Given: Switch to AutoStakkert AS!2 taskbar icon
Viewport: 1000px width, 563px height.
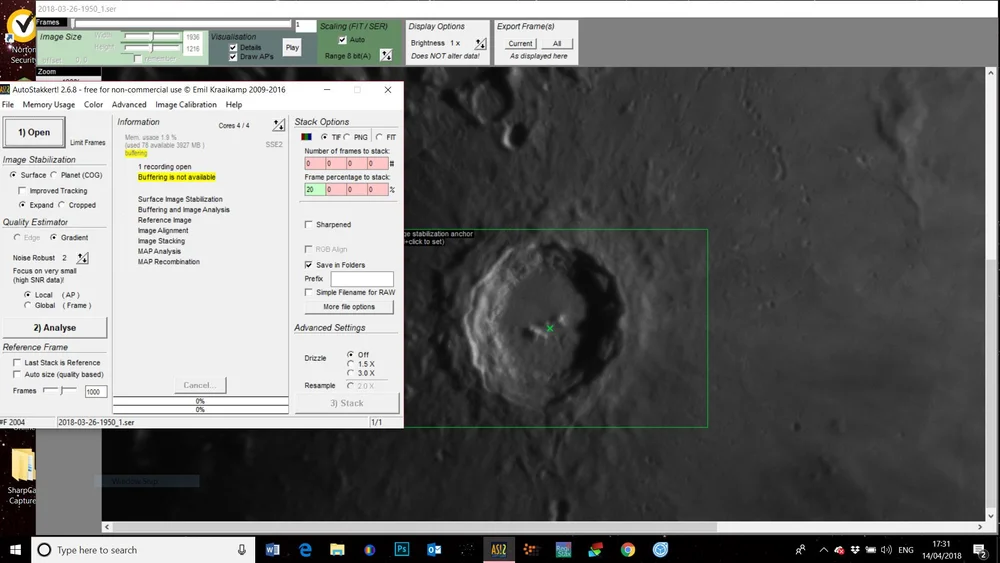Looking at the screenshot, I should point(499,550).
